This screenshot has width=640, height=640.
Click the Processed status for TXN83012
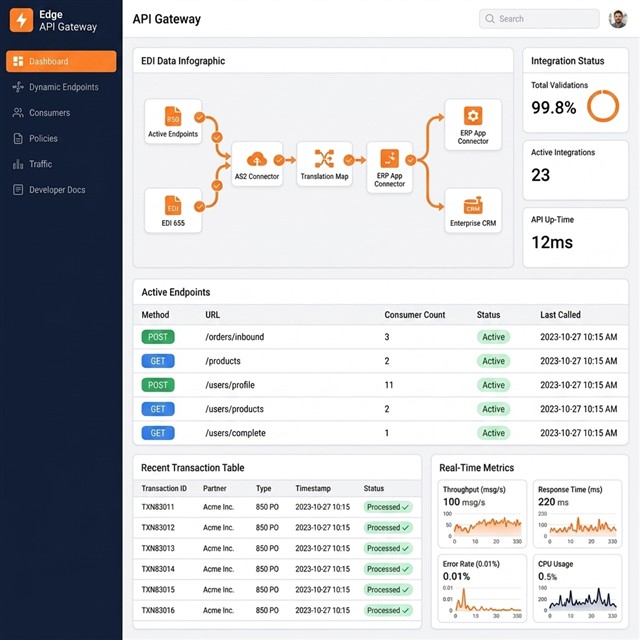(388, 528)
